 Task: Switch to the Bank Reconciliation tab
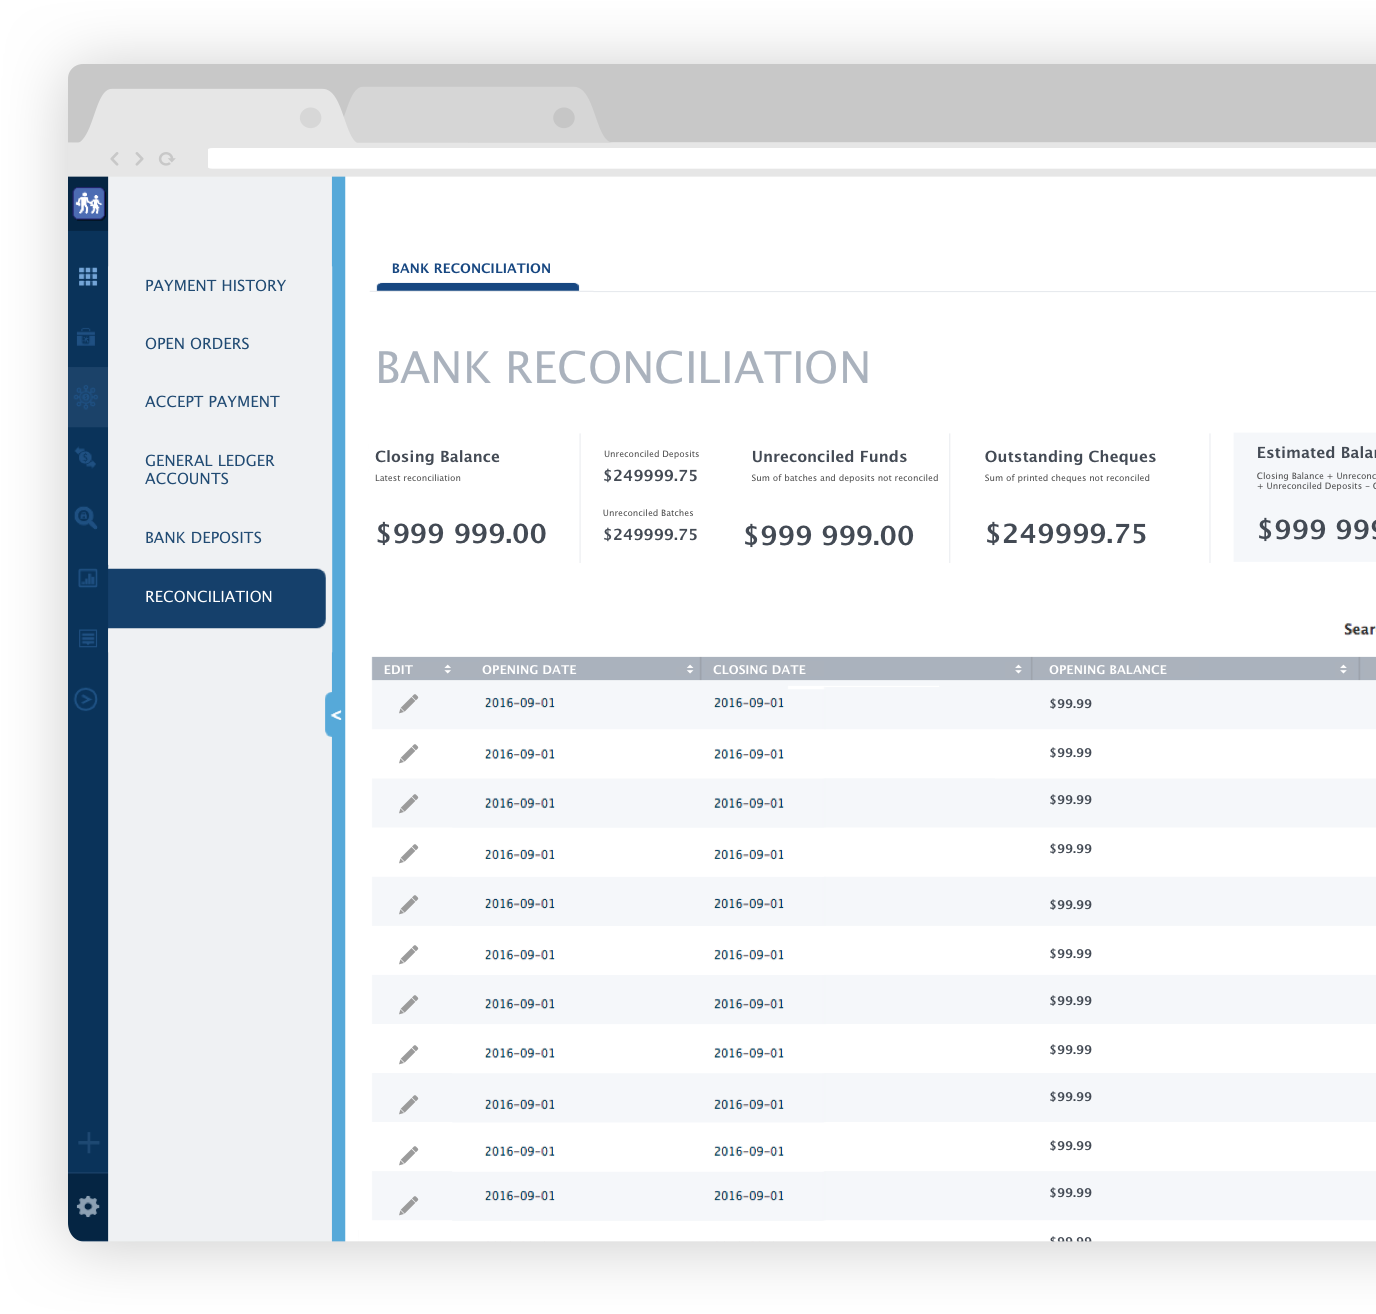(471, 268)
